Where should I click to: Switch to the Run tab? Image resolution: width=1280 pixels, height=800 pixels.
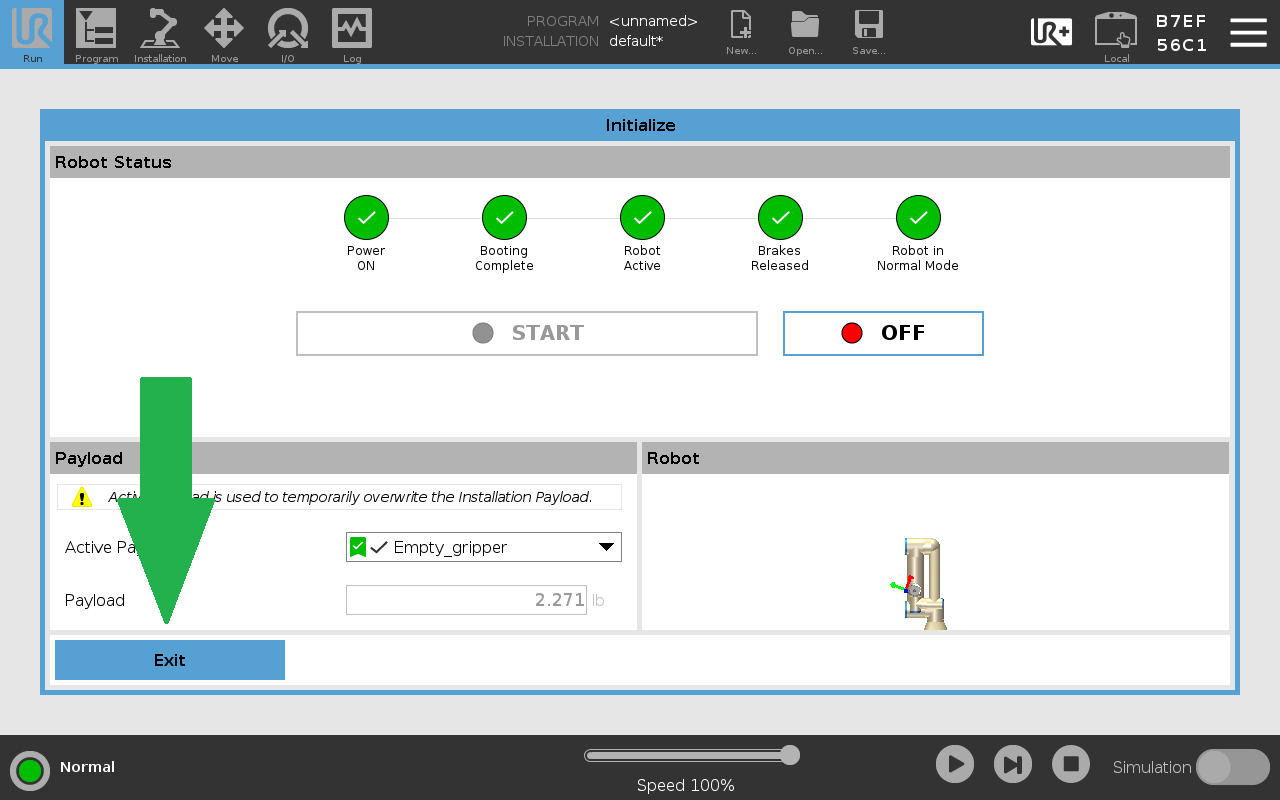[x=32, y=32]
